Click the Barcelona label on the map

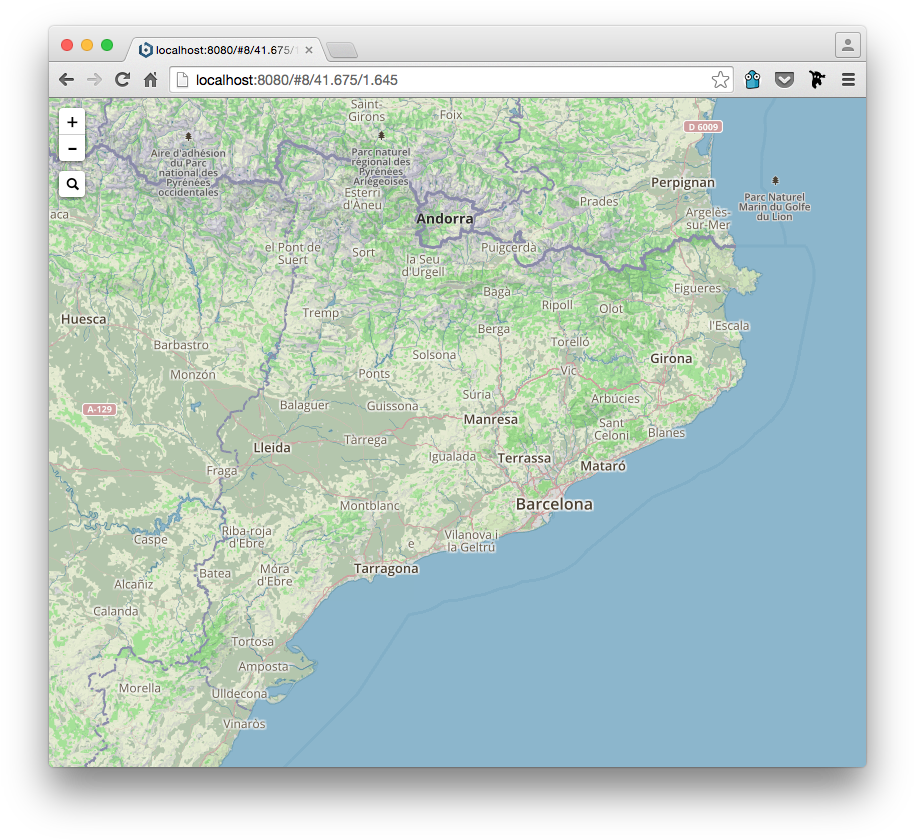(x=554, y=505)
